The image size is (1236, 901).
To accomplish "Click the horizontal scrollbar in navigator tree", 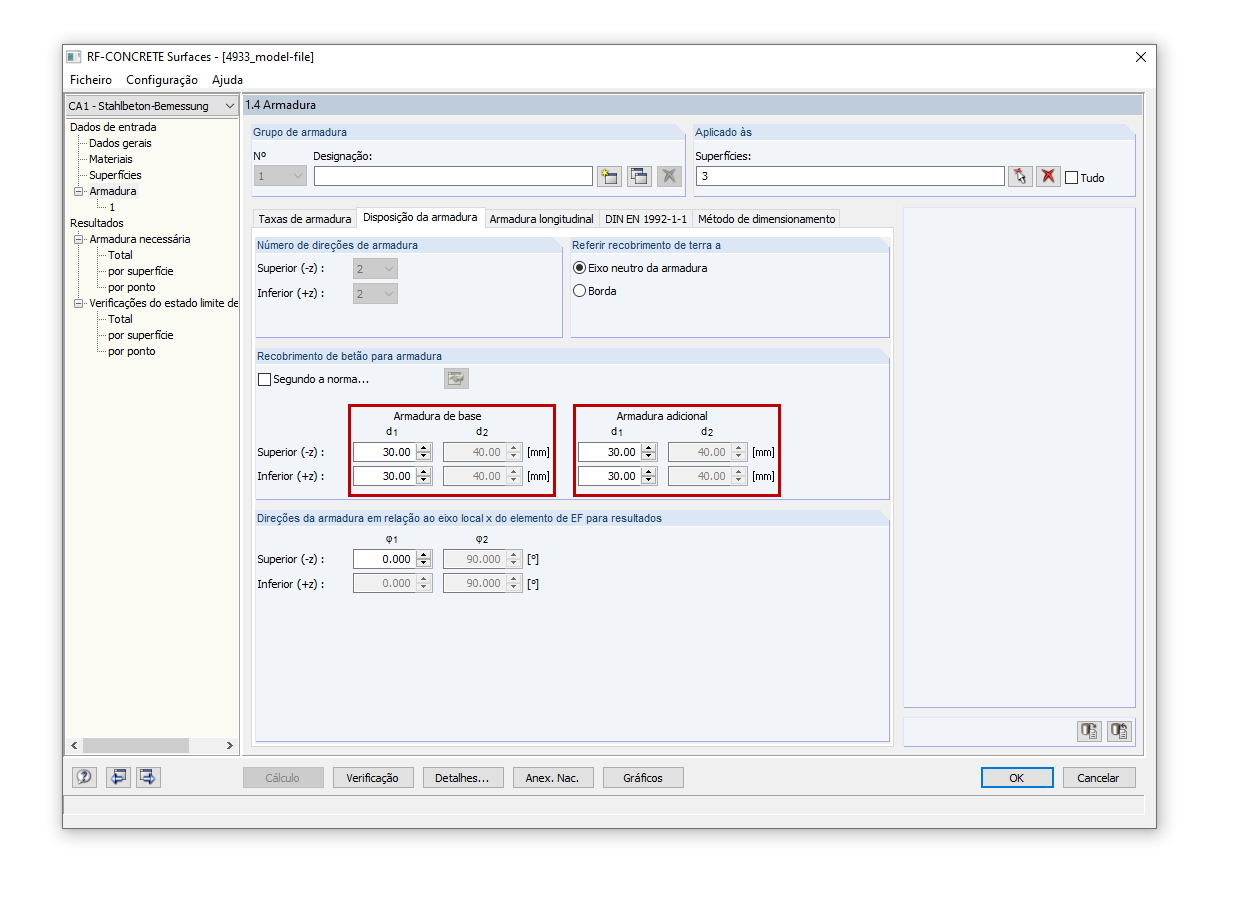I will pyautogui.click(x=135, y=745).
